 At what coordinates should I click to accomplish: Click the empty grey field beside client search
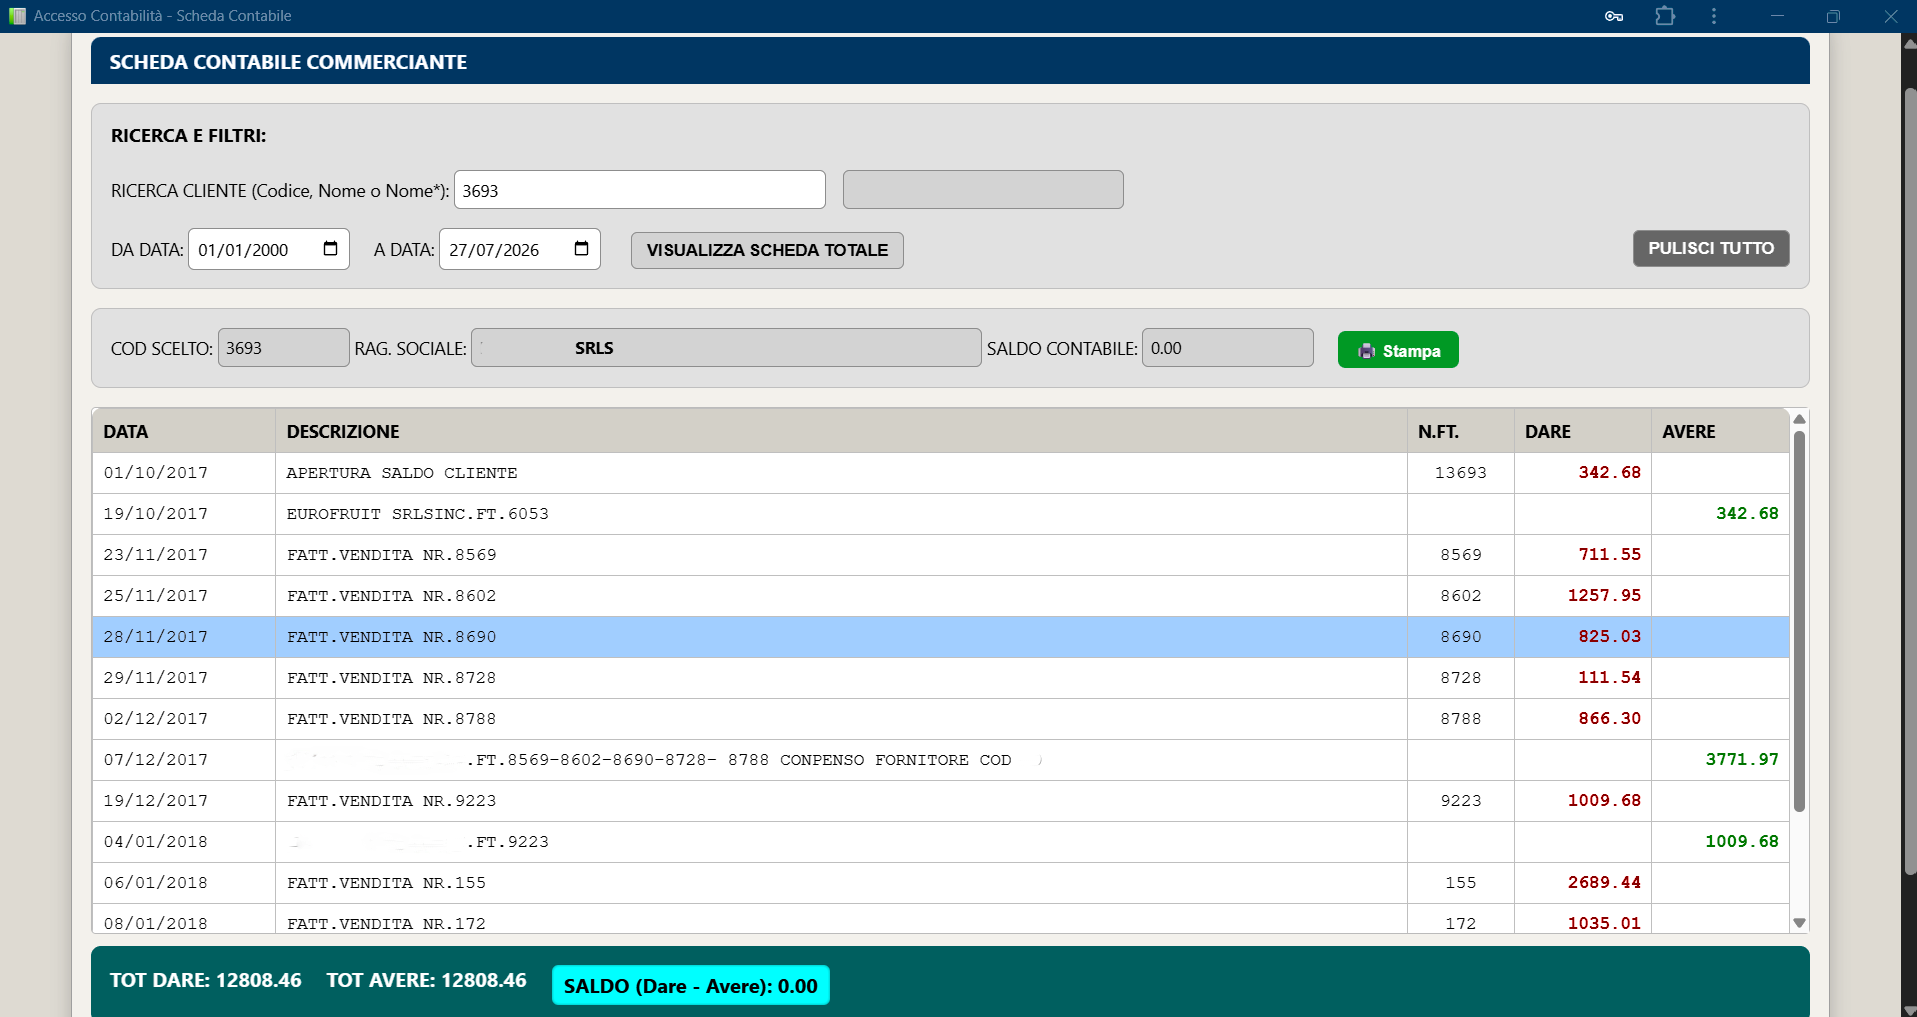[x=983, y=190]
